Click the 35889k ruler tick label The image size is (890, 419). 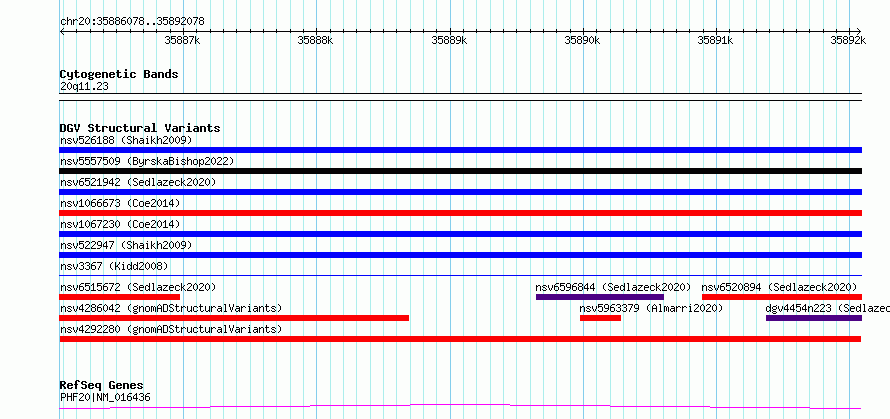[449, 40]
